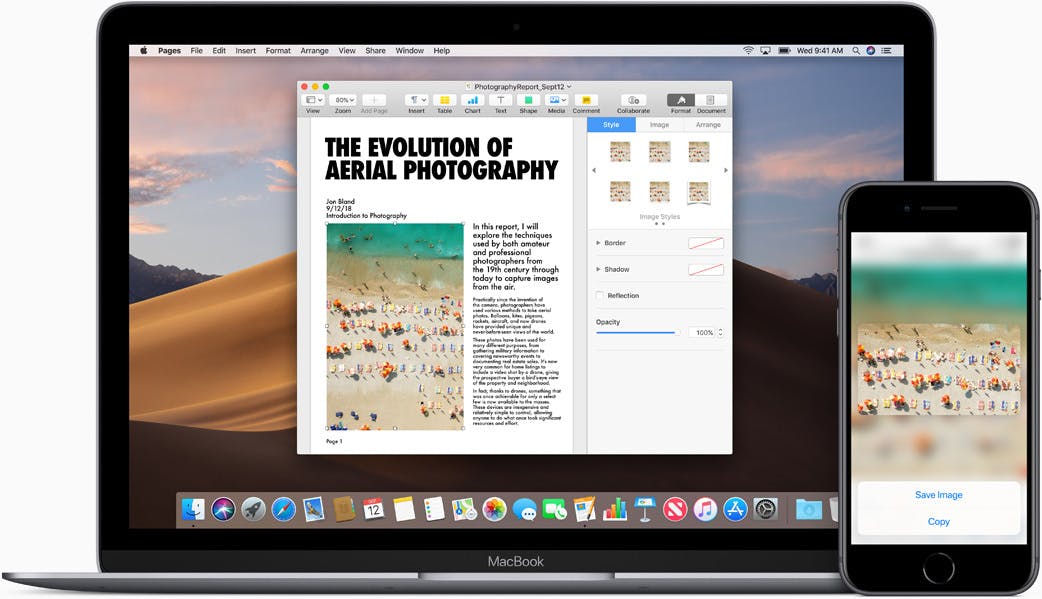Viewport: 1042px width, 599px height.
Task: Open Safari from the Dock
Action: (x=284, y=510)
